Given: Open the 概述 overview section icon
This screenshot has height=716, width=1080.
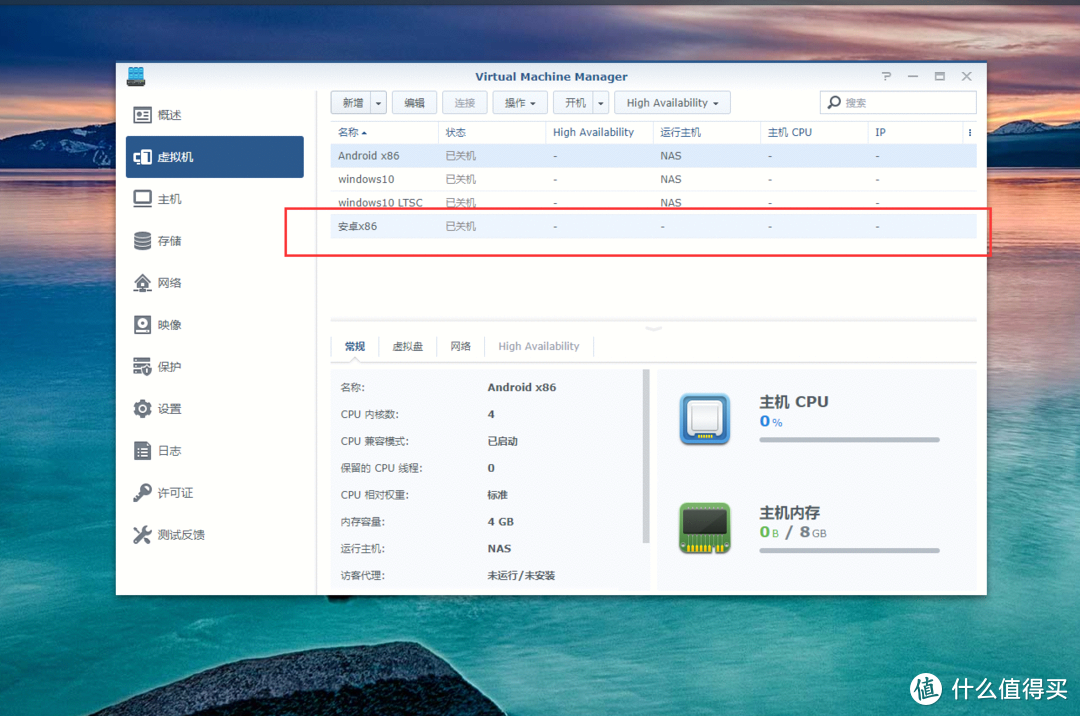Looking at the screenshot, I should point(143,115).
